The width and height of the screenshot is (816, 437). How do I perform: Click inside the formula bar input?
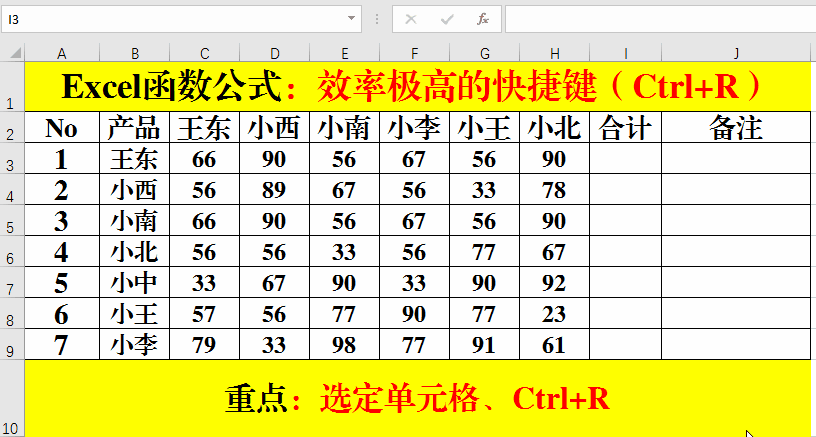(660, 19)
